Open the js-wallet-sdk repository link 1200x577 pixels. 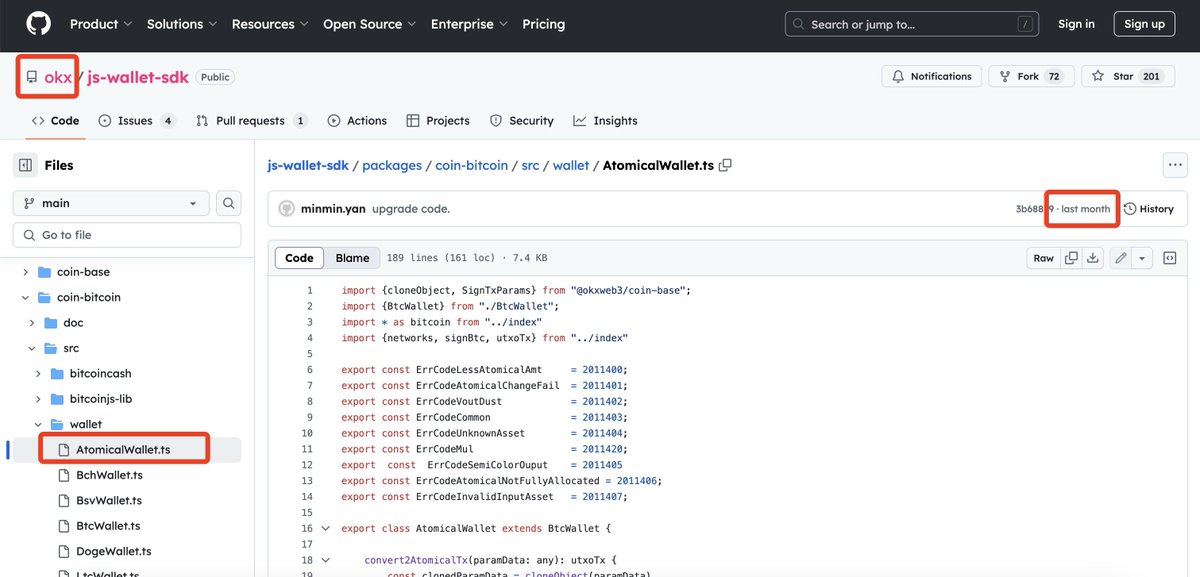click(x=138, y=77)
